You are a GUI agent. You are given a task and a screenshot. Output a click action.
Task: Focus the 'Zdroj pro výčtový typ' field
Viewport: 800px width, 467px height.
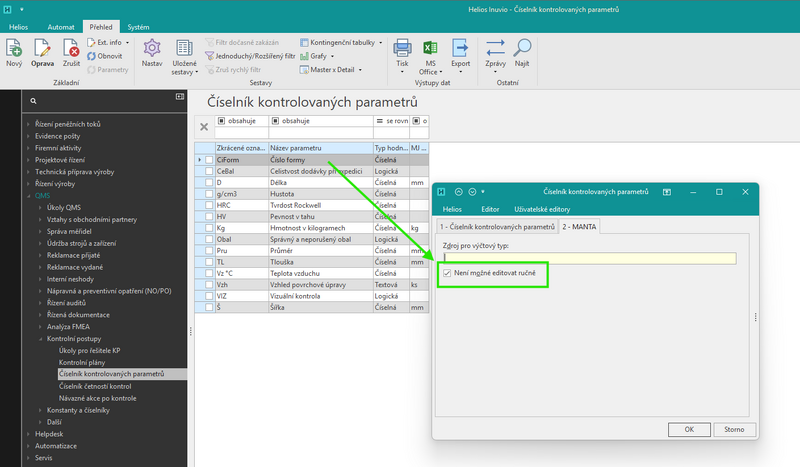point(589,258)
